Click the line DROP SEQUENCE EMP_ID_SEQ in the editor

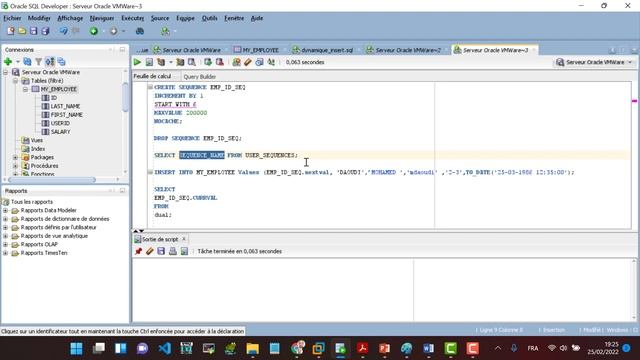tap(198, 138)
